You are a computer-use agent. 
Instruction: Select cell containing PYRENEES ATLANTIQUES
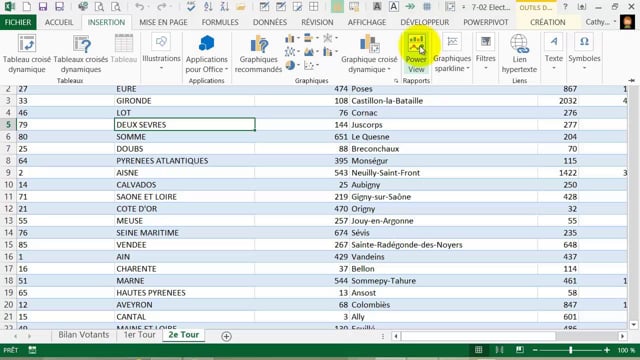[x=184, y=161]
